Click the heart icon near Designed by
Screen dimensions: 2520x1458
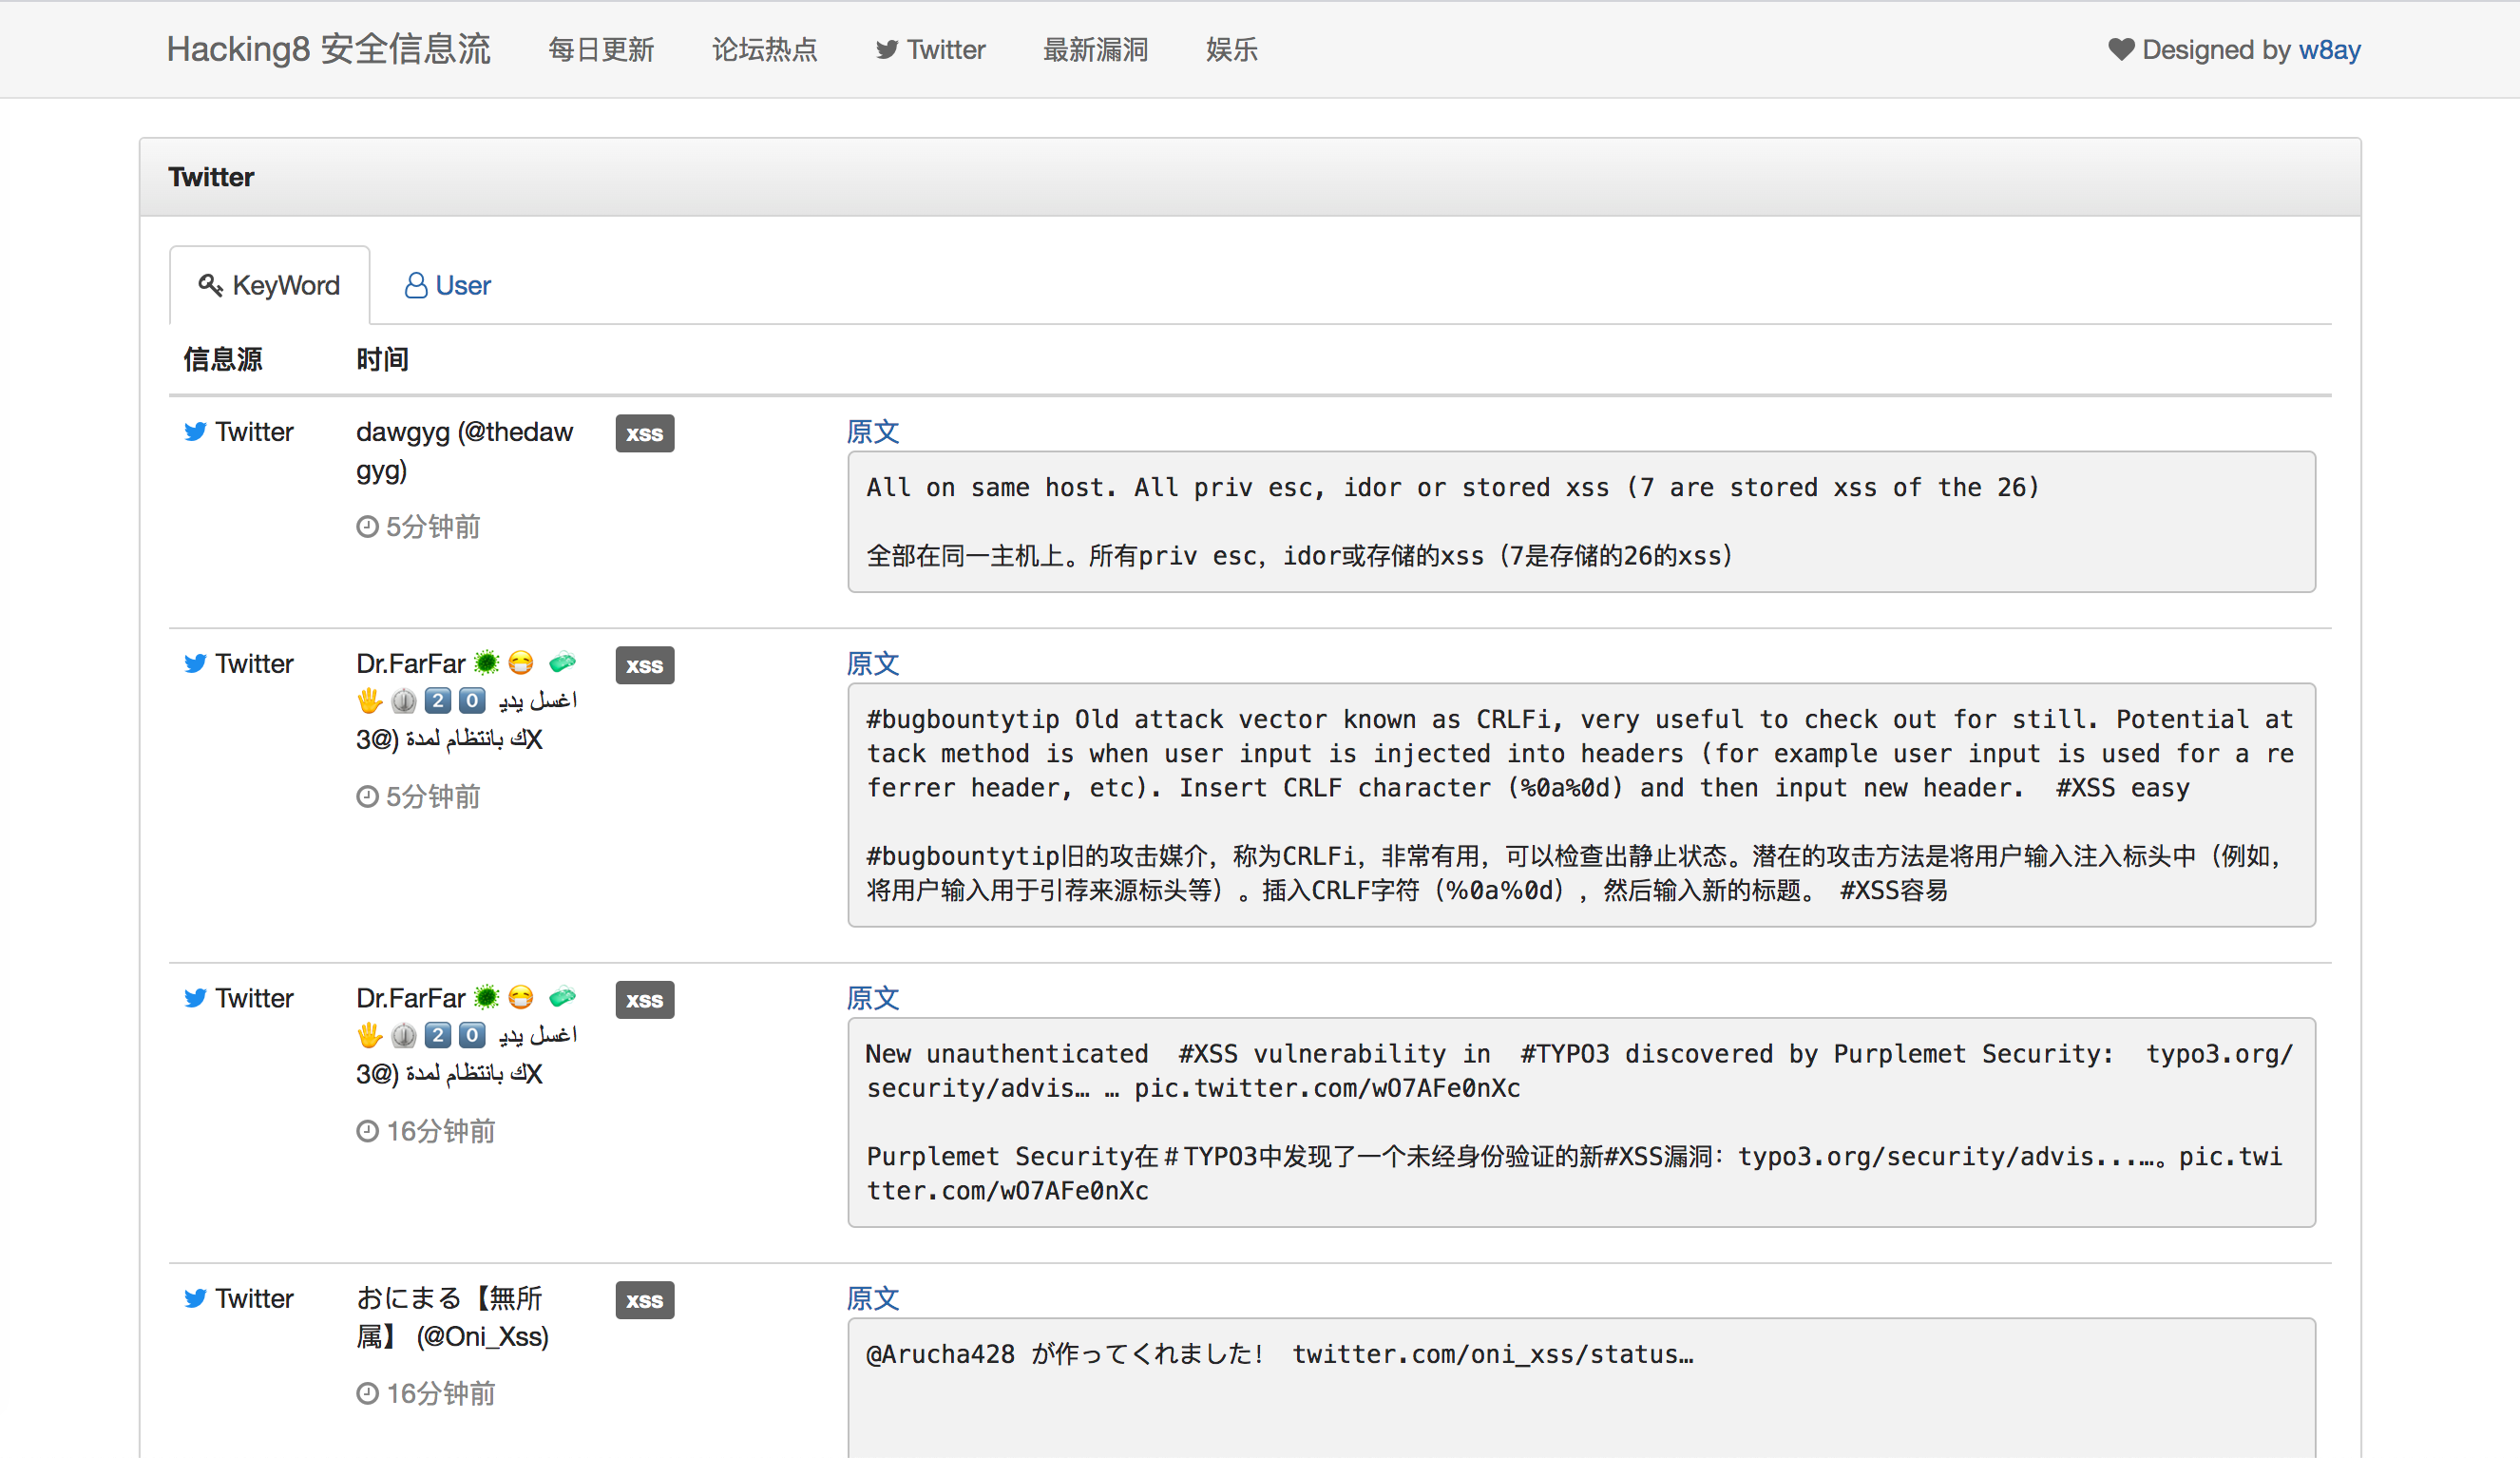coord(2121,49)
